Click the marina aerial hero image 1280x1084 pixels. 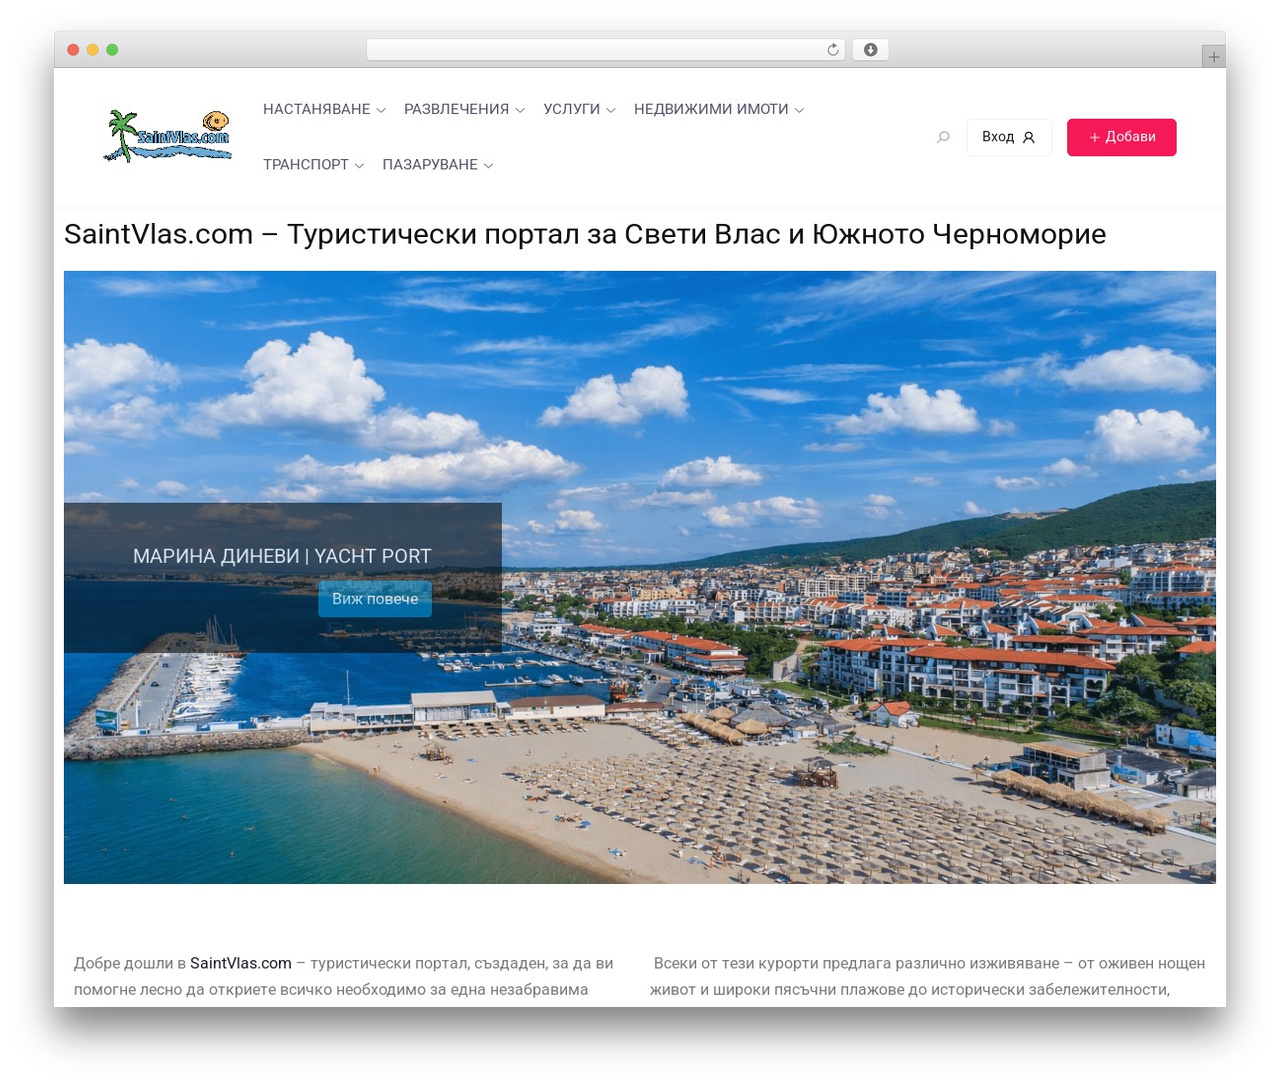click(x=640, y=577)
